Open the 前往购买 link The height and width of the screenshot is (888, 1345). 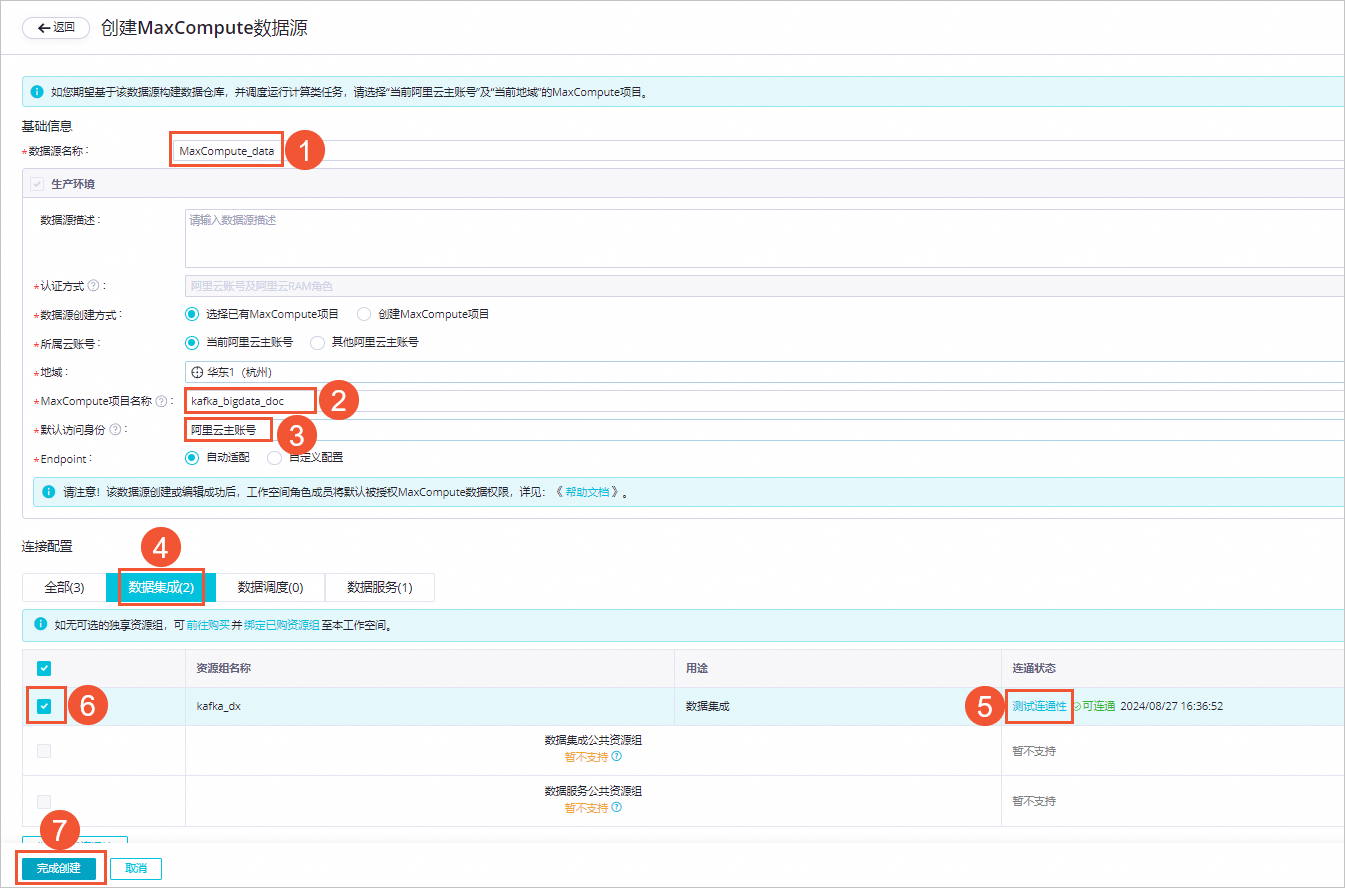coord(209,625)
